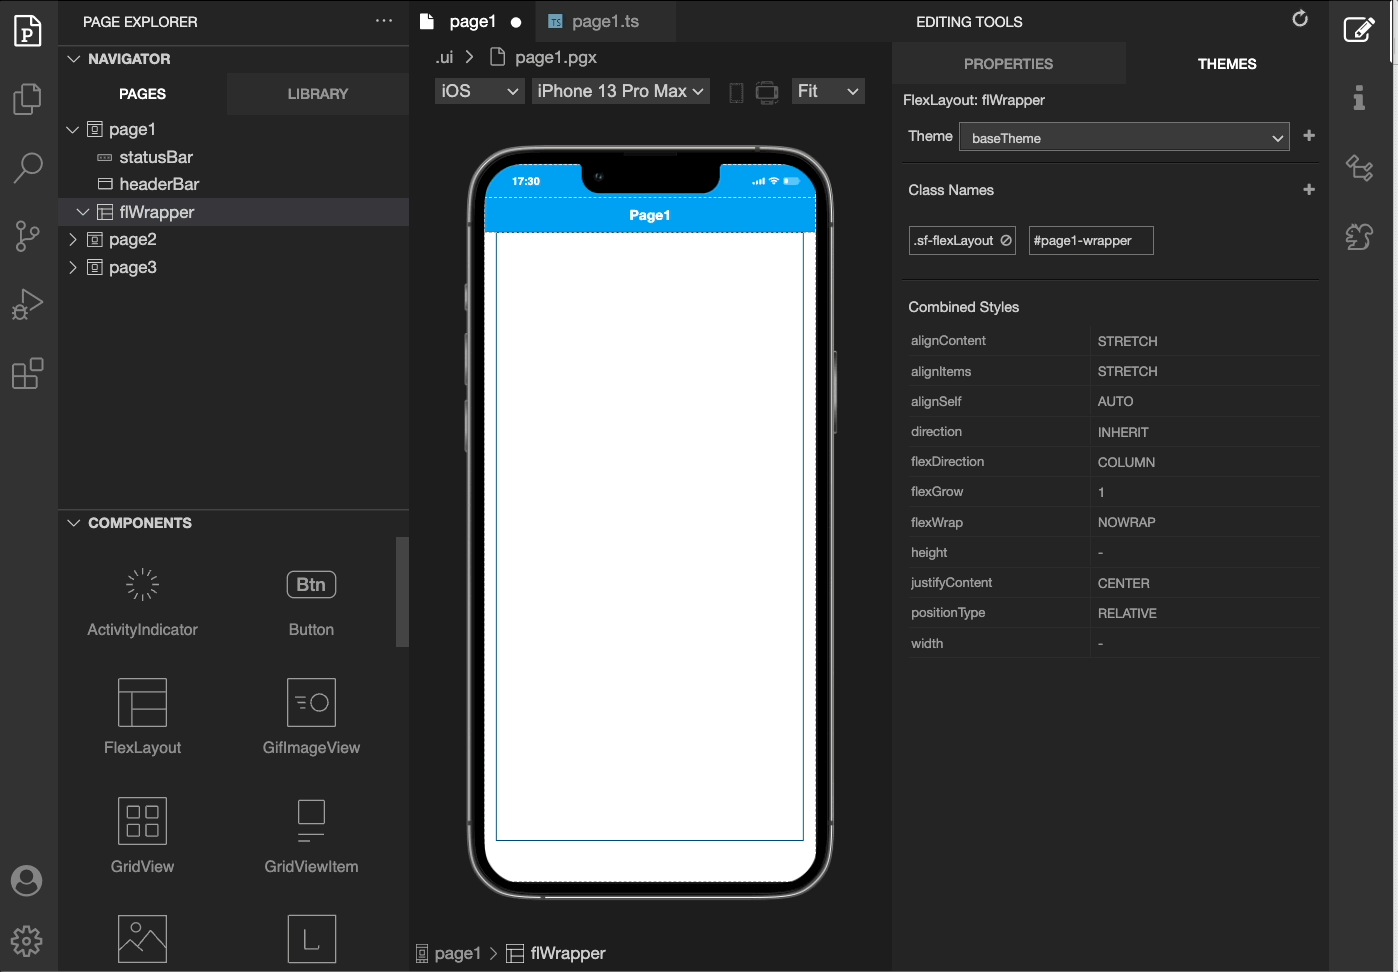Click page1.pgx in the top breadcrumb
Viewport: 1398px width, 972px height.
click(556, 57)
